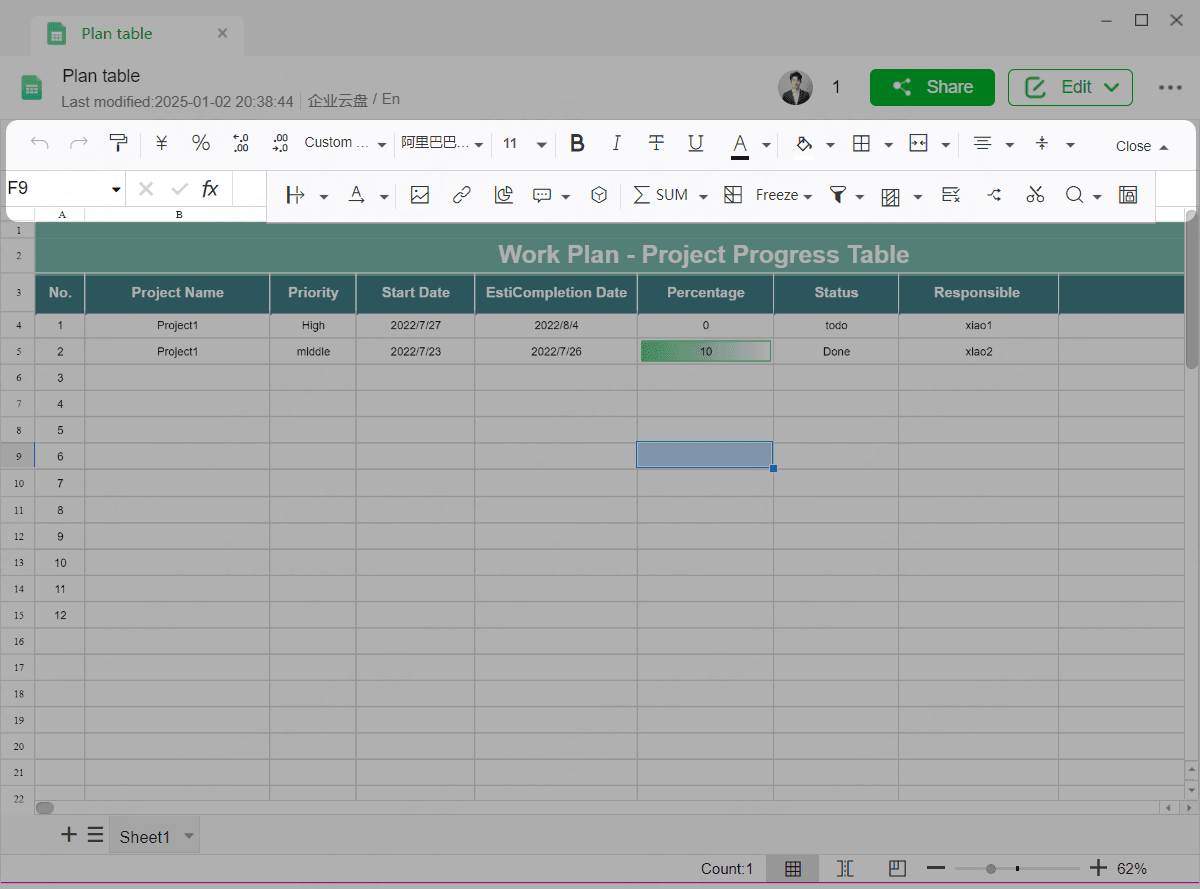Image resolution: width=1200 pixels, height=889 pixels.
Task: Insert a chart
Action: pos(504,195)
